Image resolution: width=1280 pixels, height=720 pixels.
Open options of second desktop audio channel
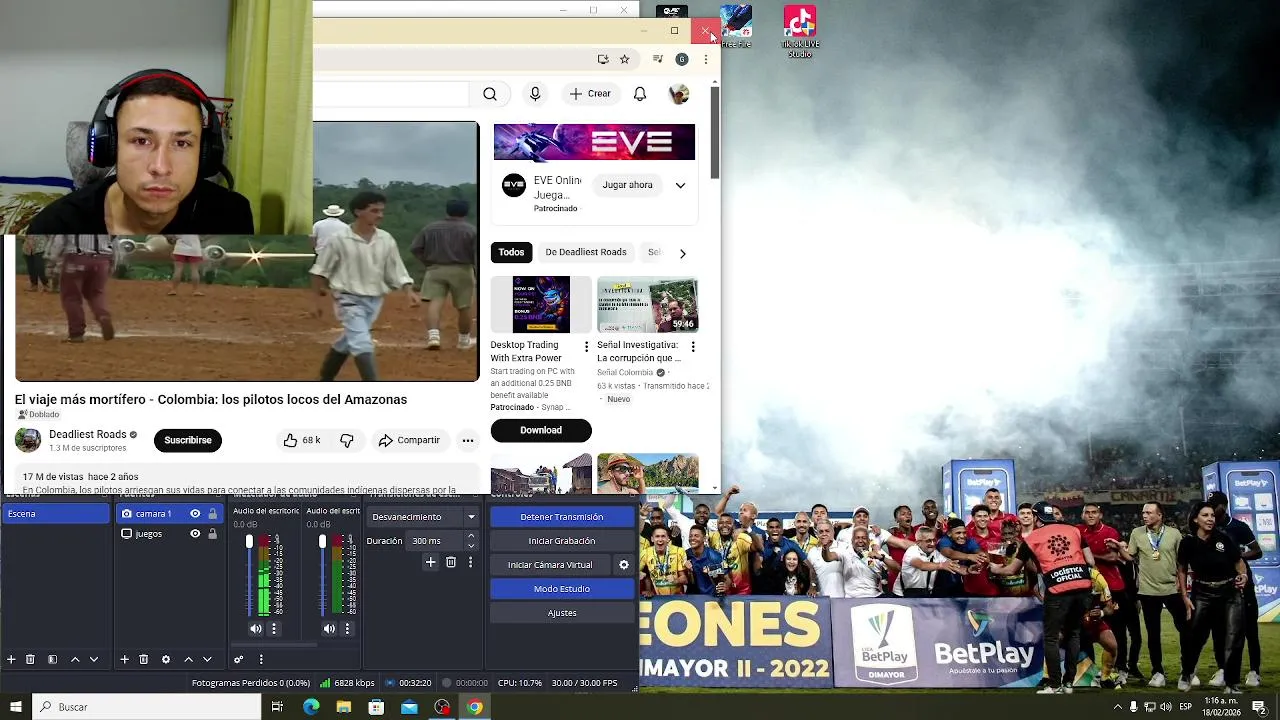point(347,629)
